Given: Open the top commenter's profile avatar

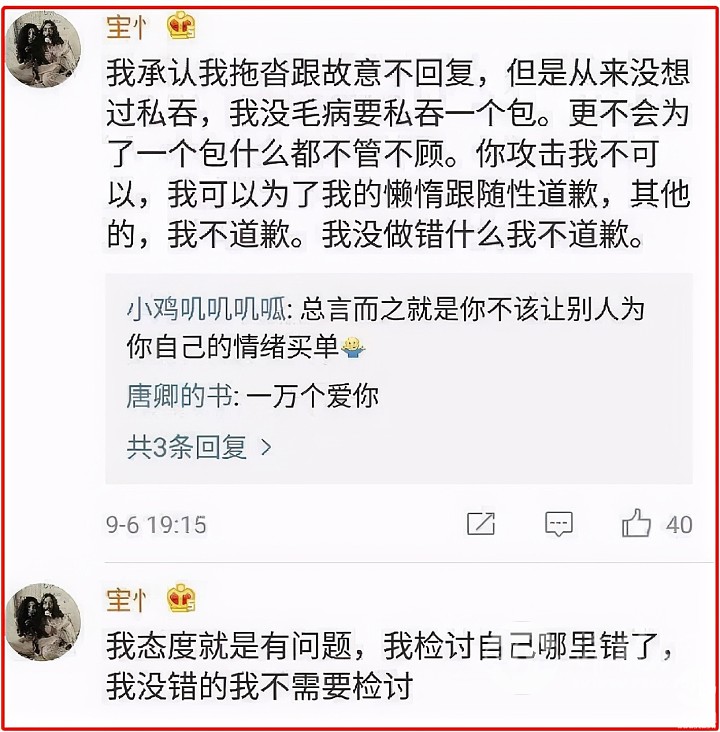Looking at the screenshot, I should tap(43, 49).
